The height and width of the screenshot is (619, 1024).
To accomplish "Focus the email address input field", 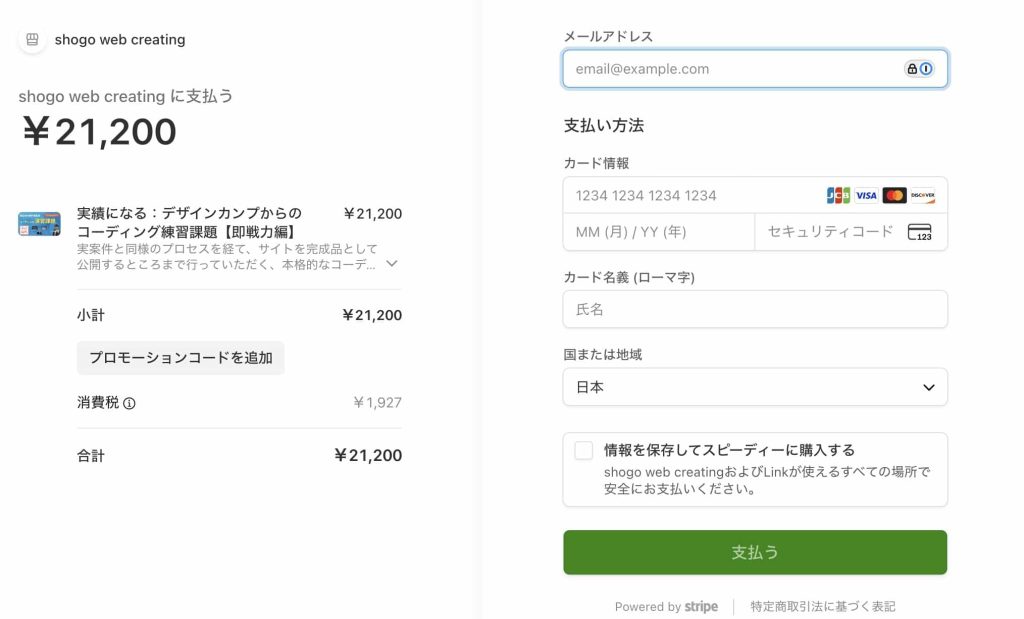I will coord(730,69).
